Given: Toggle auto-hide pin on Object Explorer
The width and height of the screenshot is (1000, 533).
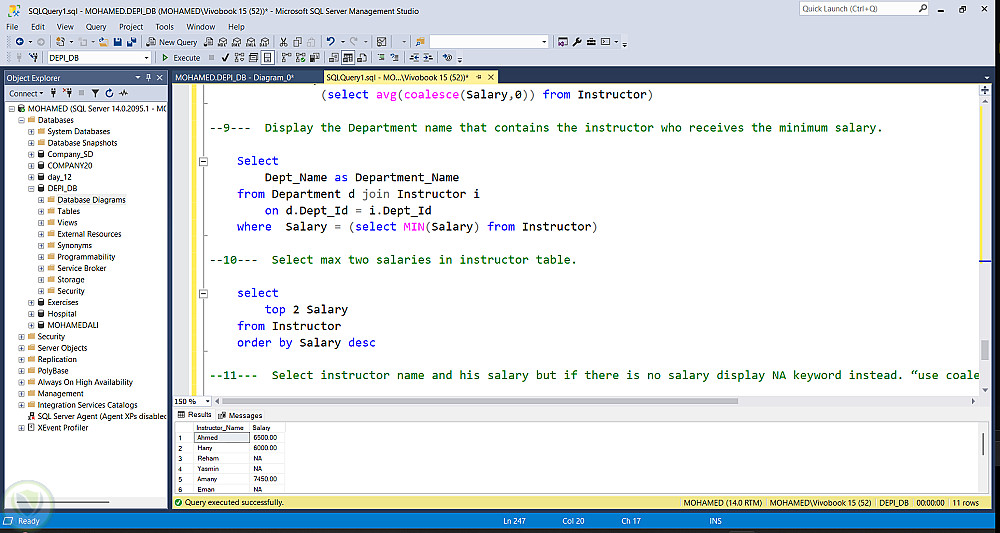Looking at the screenshot, I should click(149, 77).
